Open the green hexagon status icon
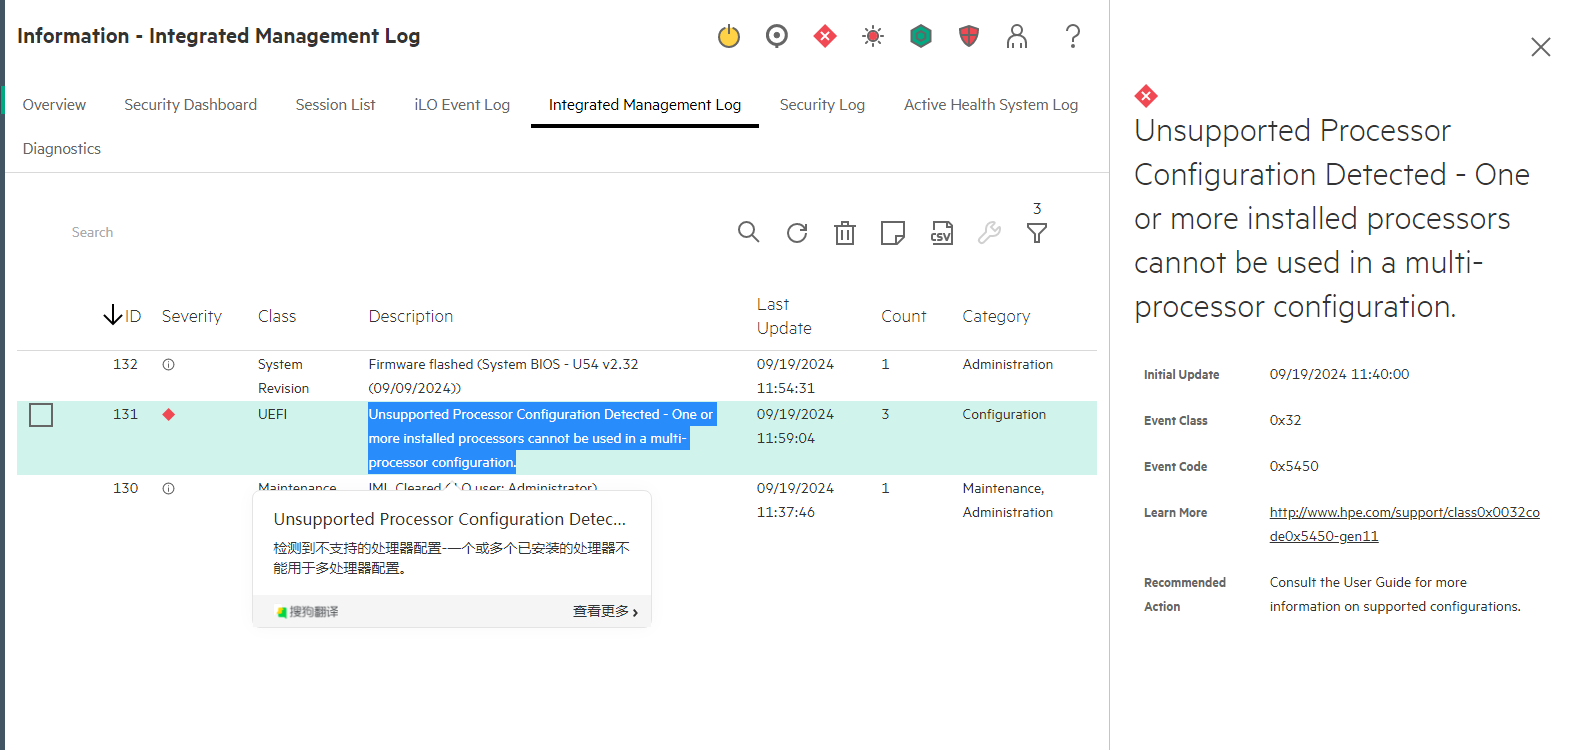This screenshot has width=1589, height=750. coord(921,37)
